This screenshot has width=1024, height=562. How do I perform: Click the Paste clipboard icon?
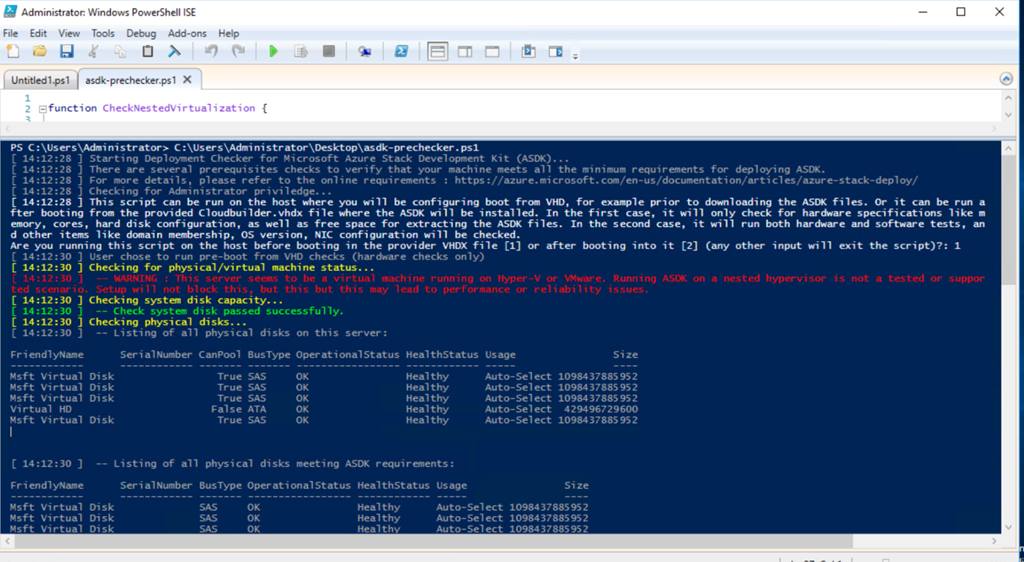pyautogui.click(x=148, y=52)
